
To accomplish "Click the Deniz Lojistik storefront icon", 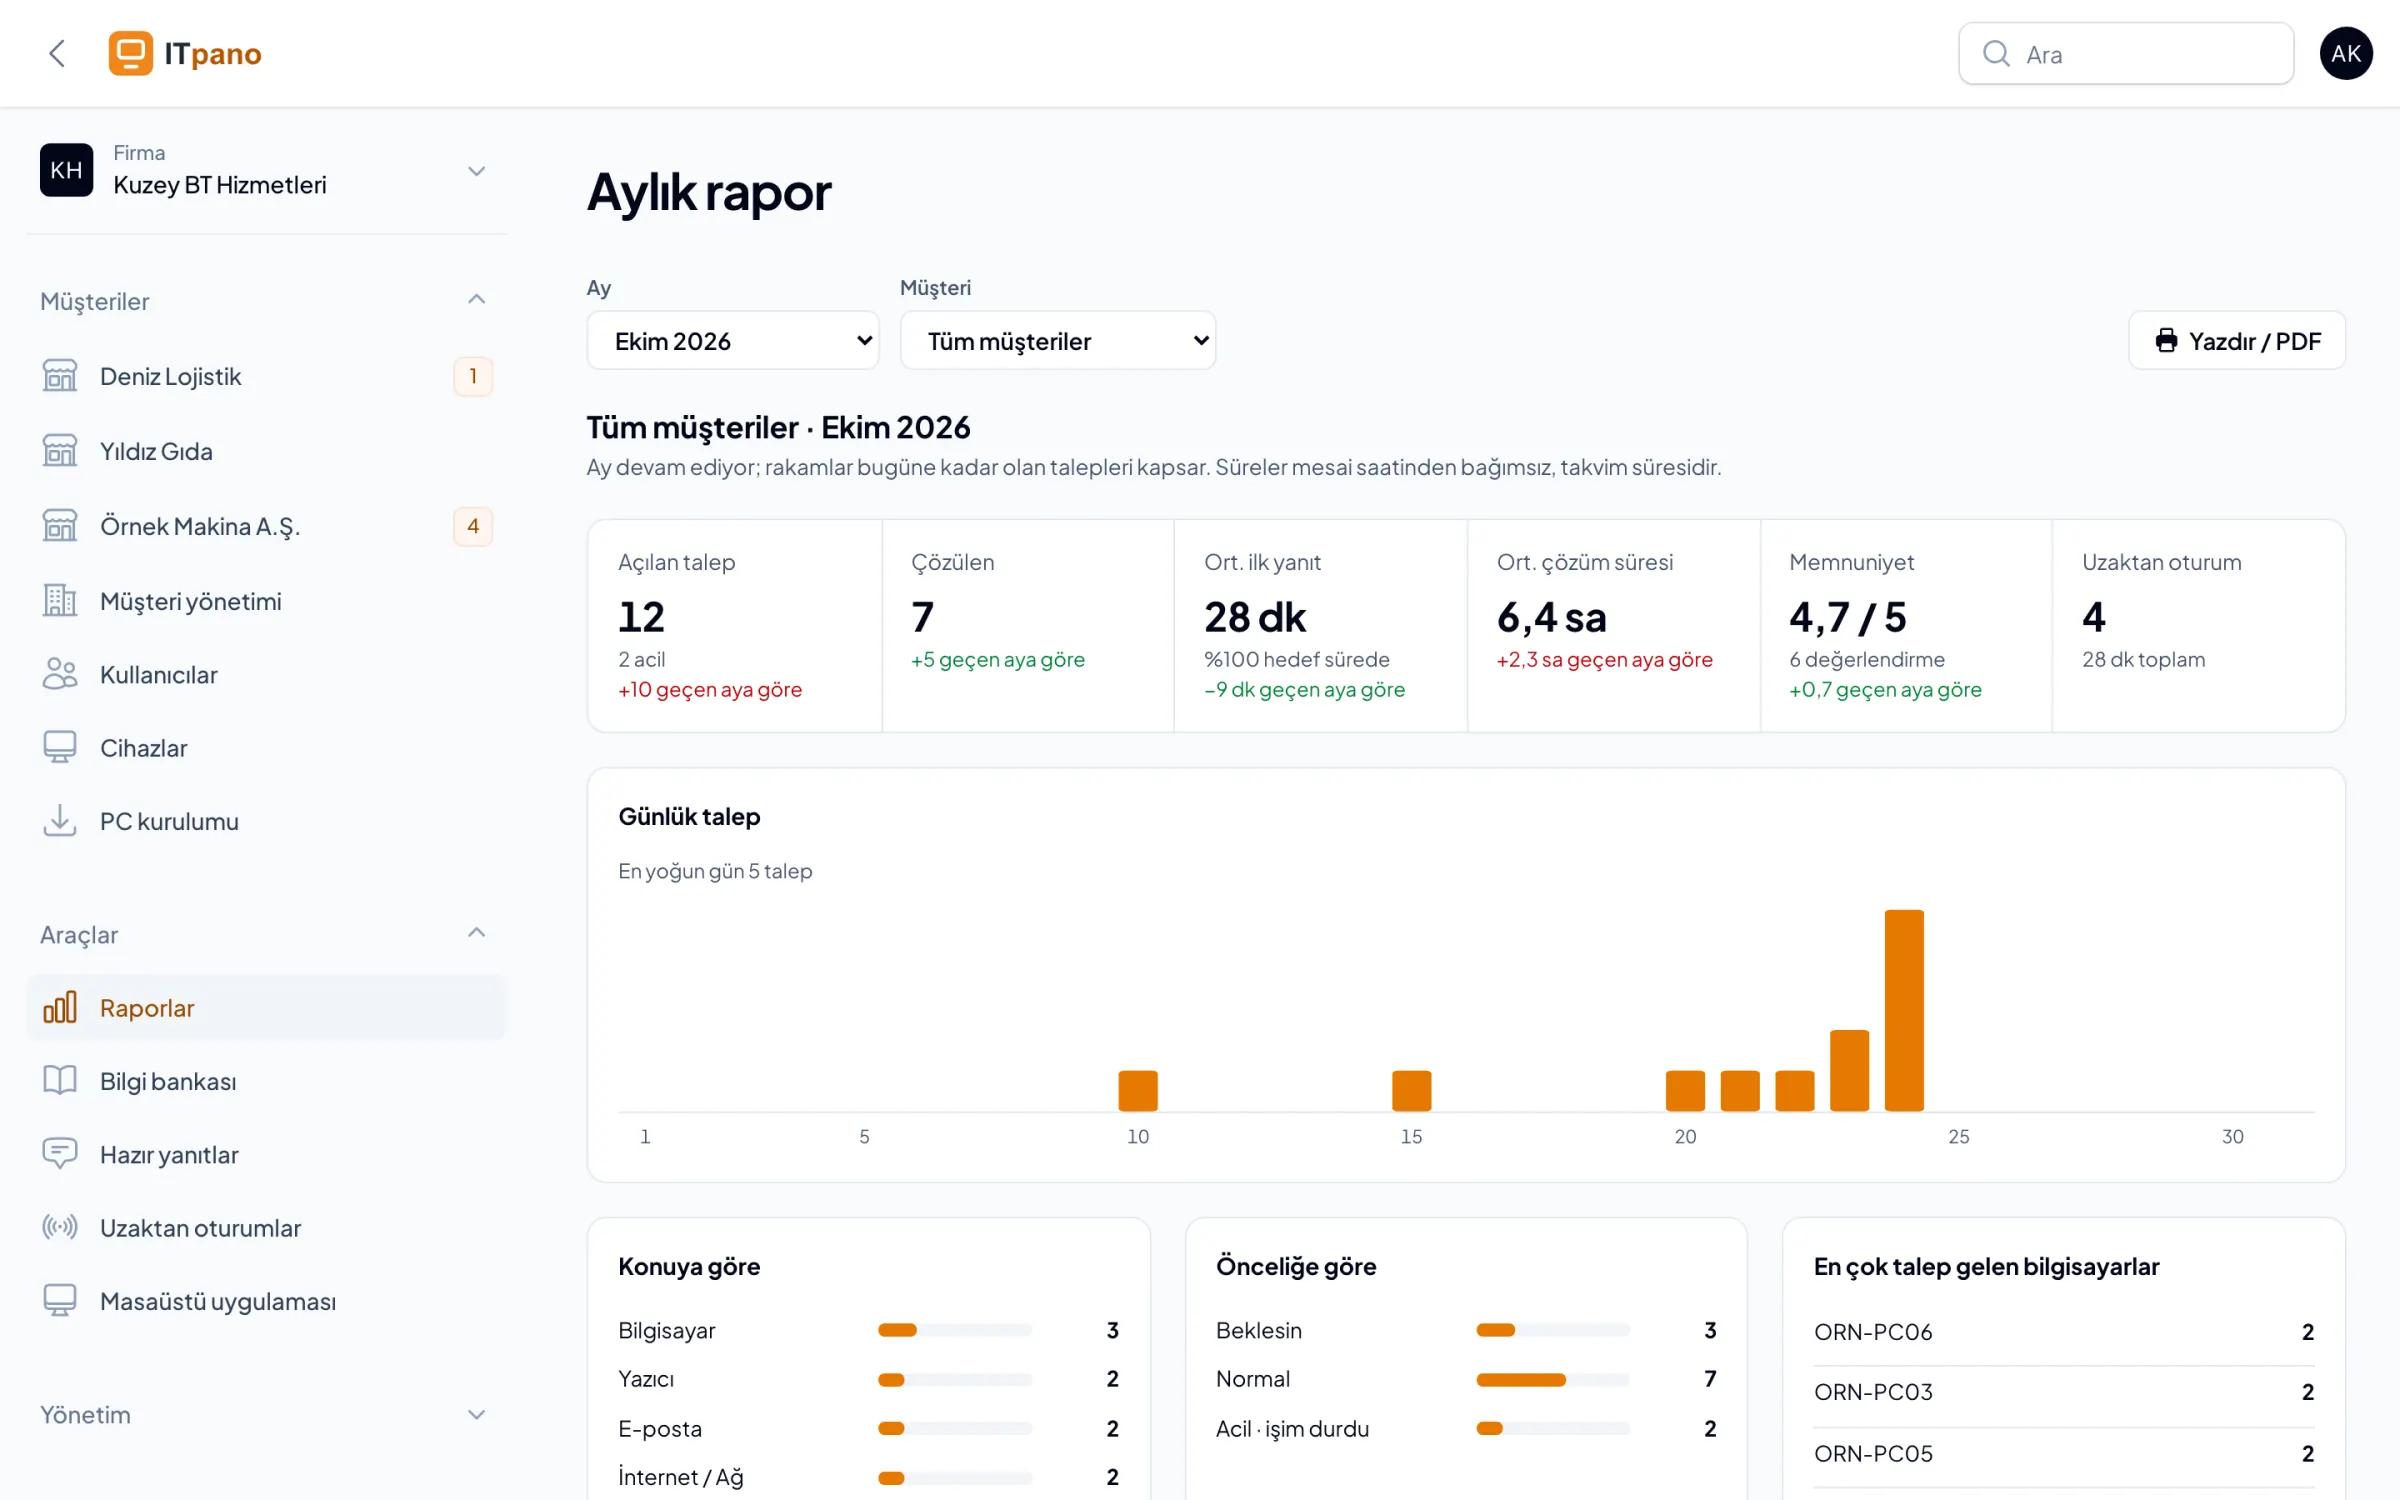I will 60,376.
